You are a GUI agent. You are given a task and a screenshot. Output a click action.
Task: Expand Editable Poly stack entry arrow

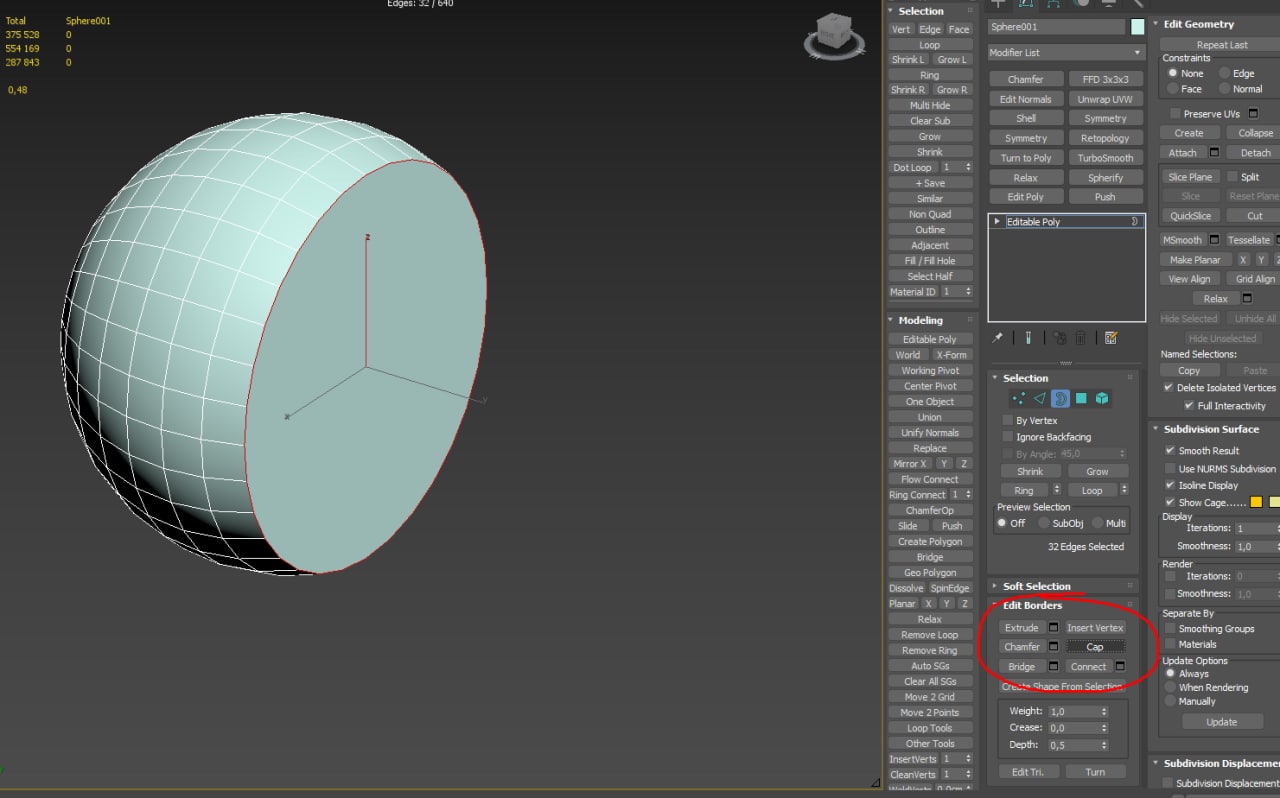[x=997, y=222]
